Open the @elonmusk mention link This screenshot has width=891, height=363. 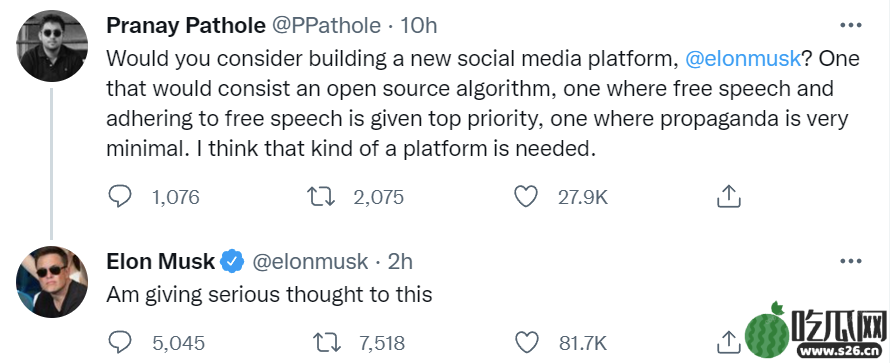click(743, 59)
